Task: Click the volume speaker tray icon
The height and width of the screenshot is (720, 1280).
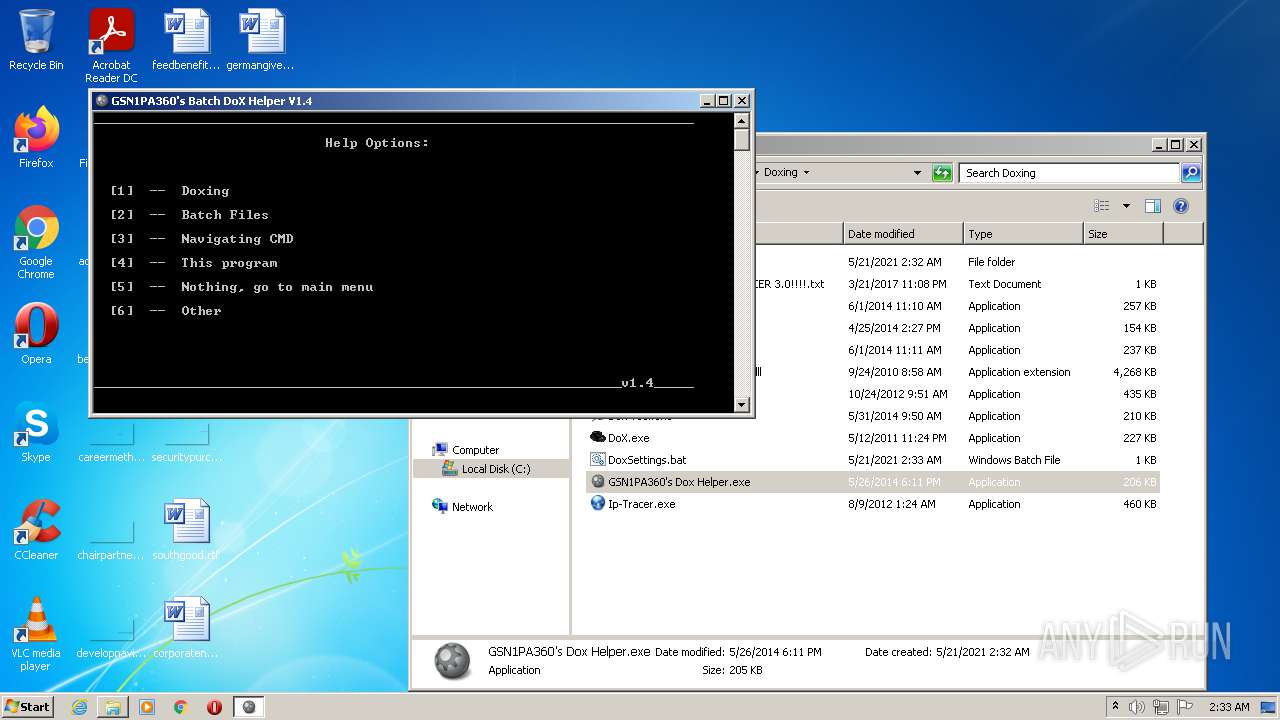Action: pos(1138,707)
